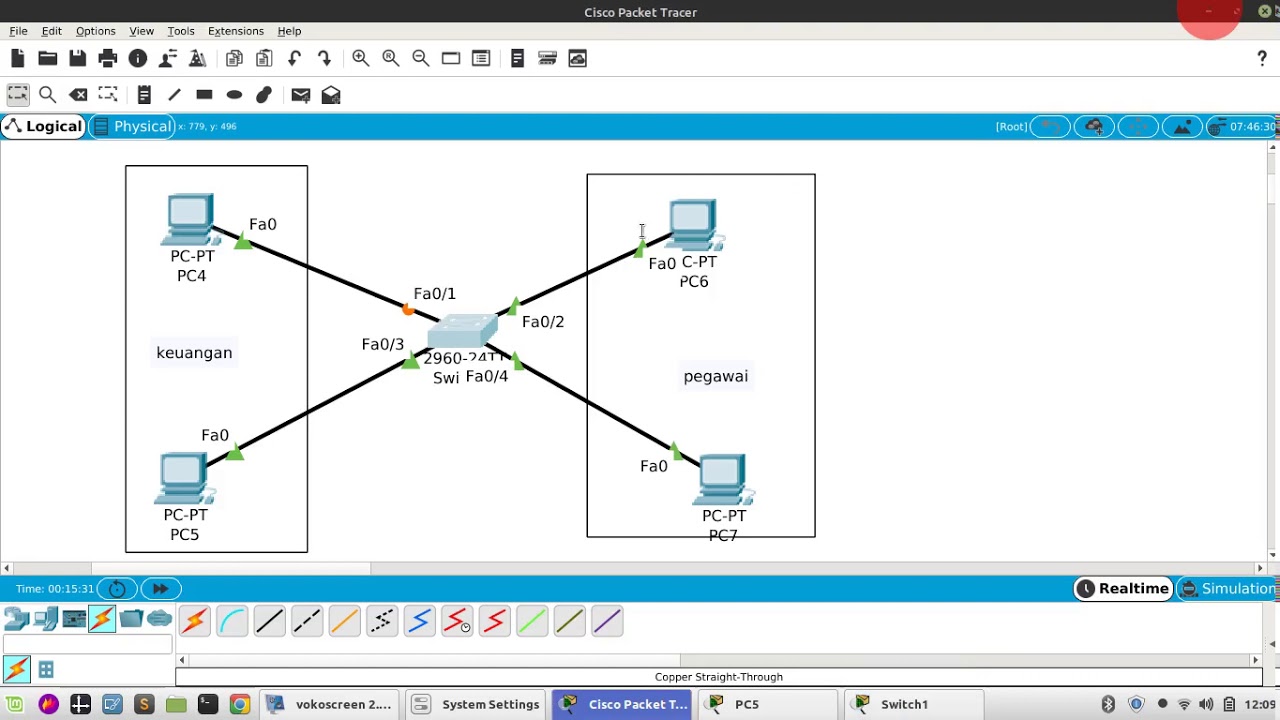
Task: Select the Draw Ellipse tool
Action: tap(234, 95)
